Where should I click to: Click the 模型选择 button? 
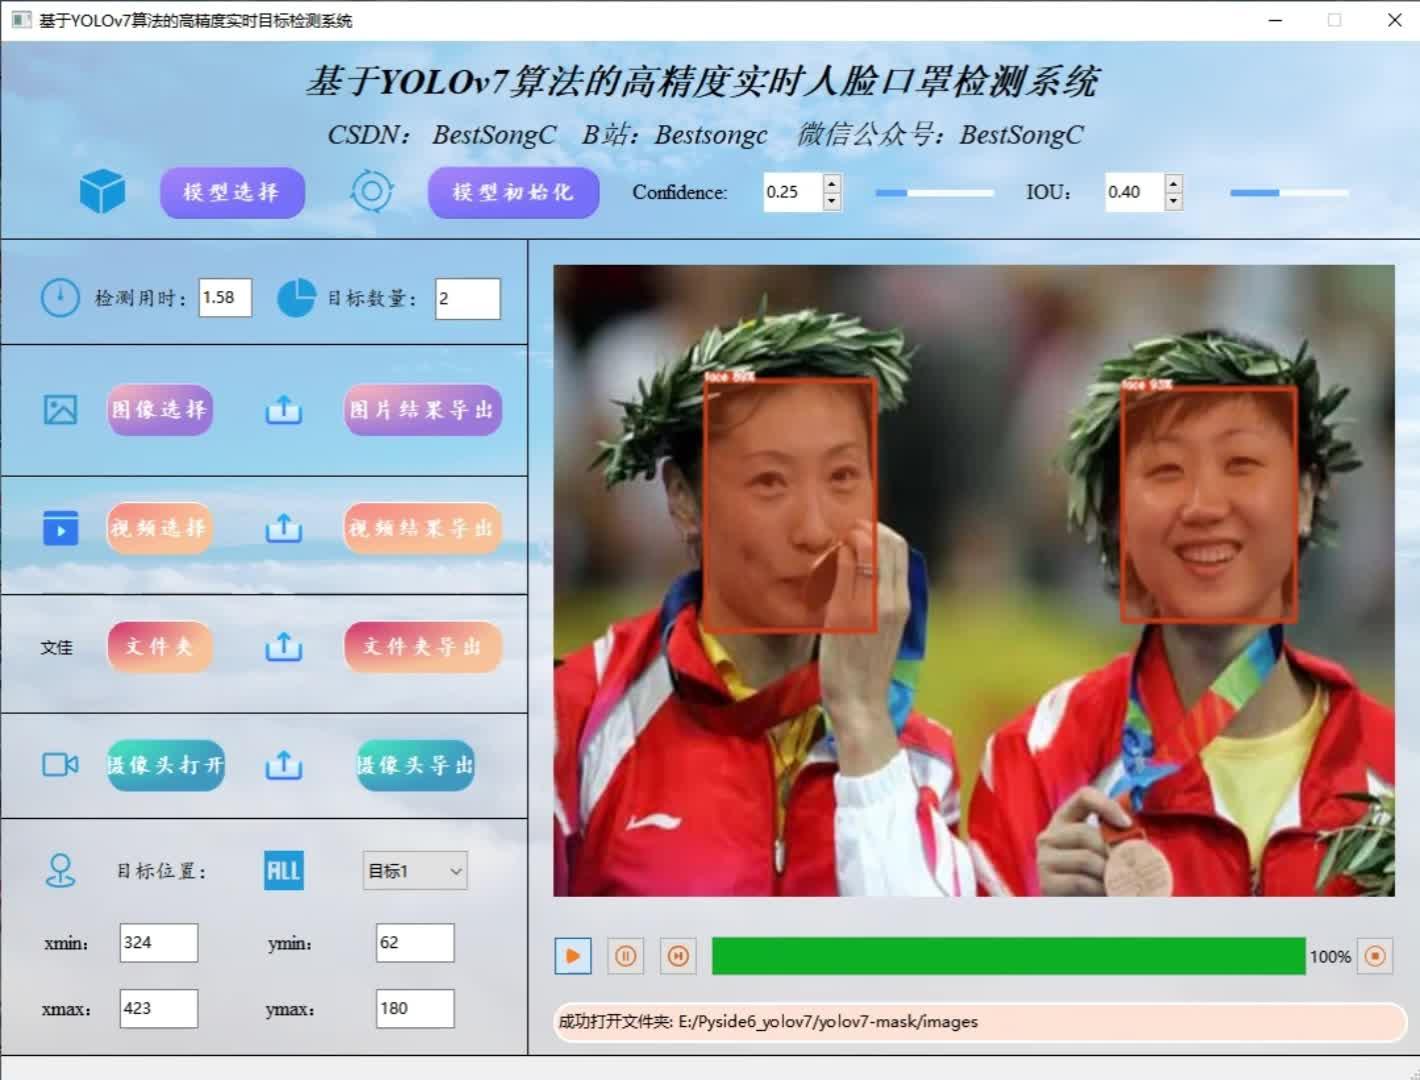click(232, 192)
